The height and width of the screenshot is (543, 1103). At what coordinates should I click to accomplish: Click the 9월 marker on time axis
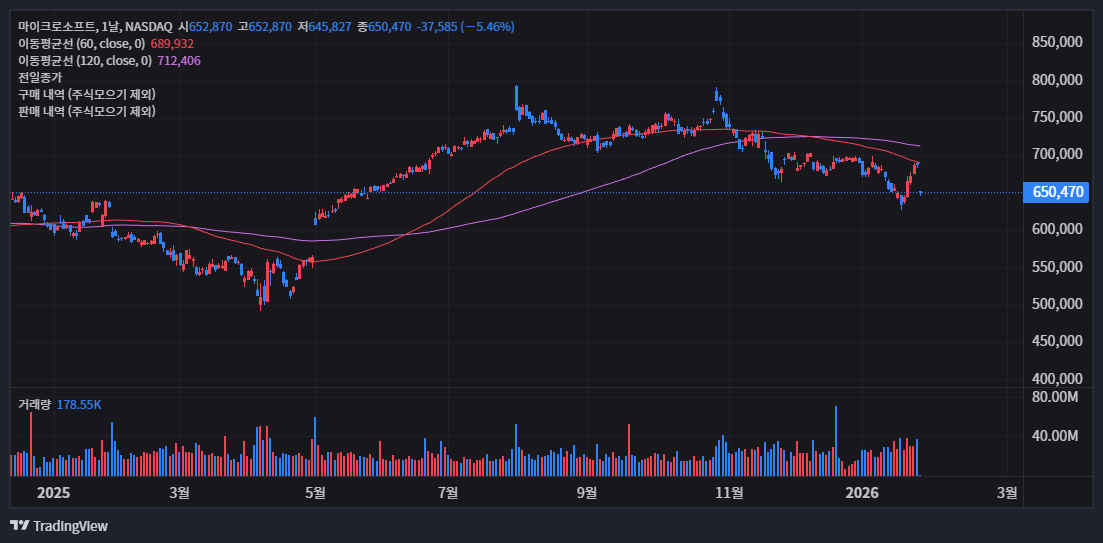coord(588,492)
